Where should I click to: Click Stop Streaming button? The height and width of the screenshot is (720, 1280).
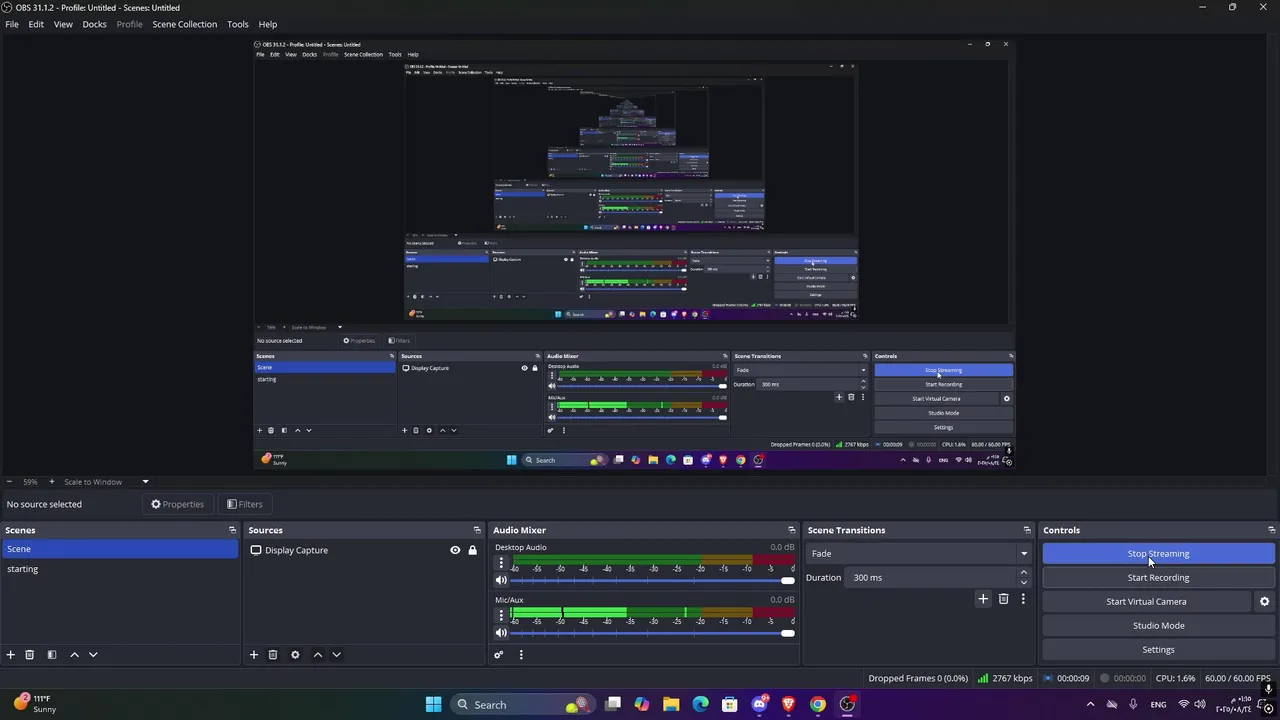(x=1158, y=554)
